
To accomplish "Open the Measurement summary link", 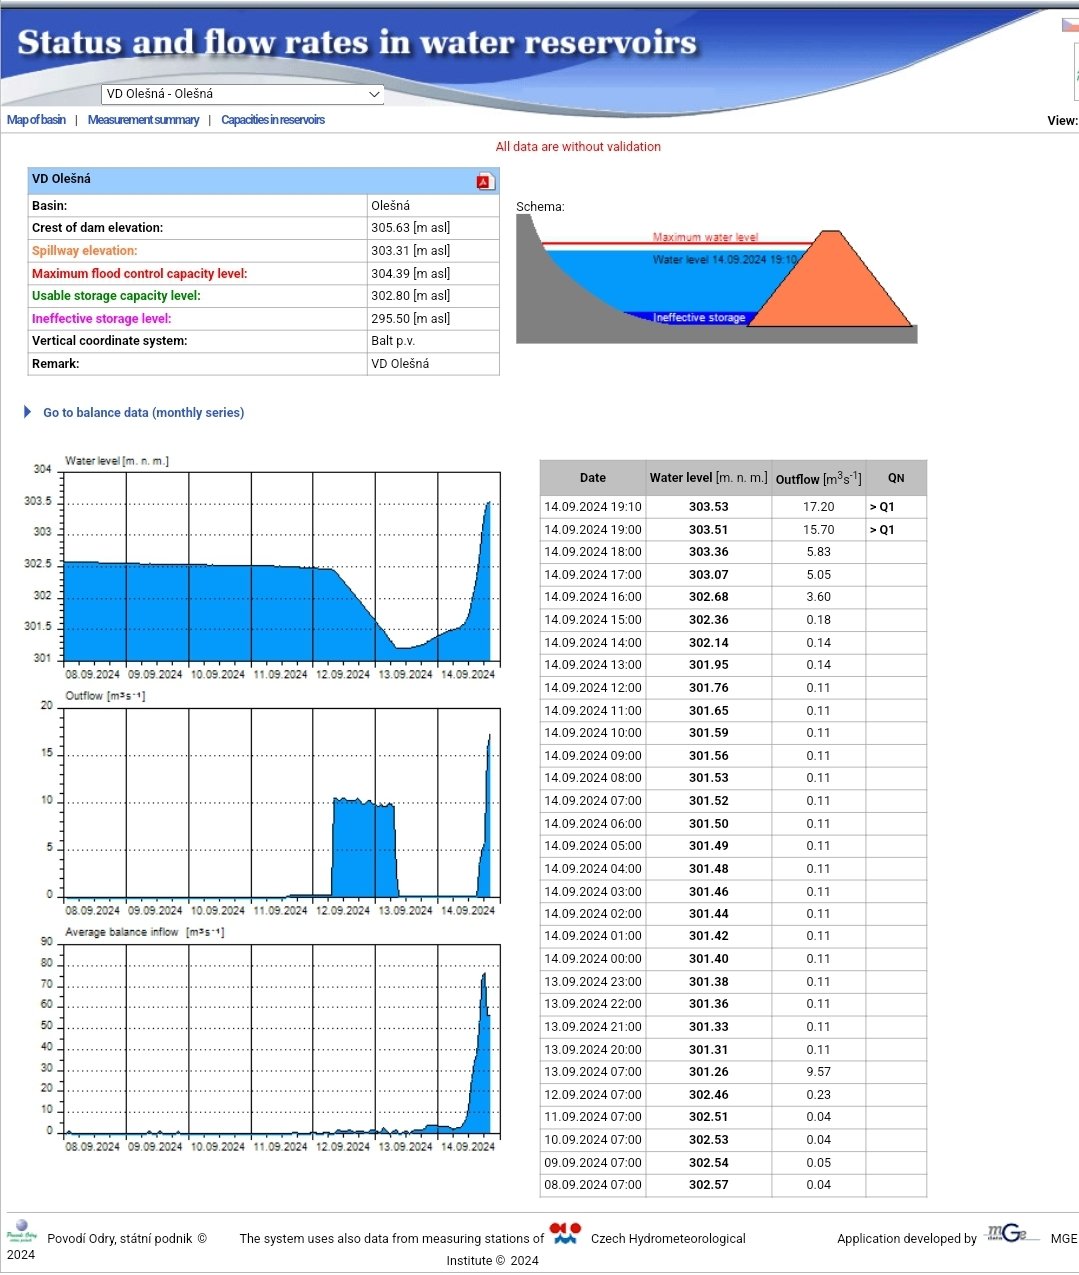I will 143,120.
